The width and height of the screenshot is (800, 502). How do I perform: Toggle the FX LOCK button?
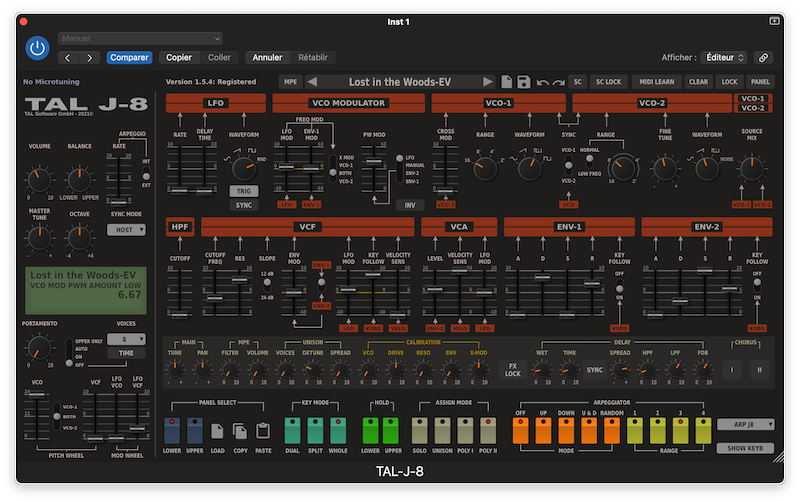pyautogui.click(x=513, y=370)
